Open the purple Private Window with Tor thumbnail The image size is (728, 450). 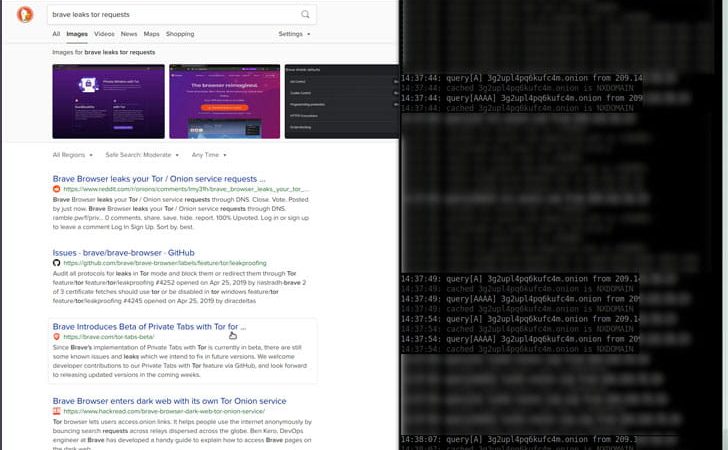coord(108,101)
